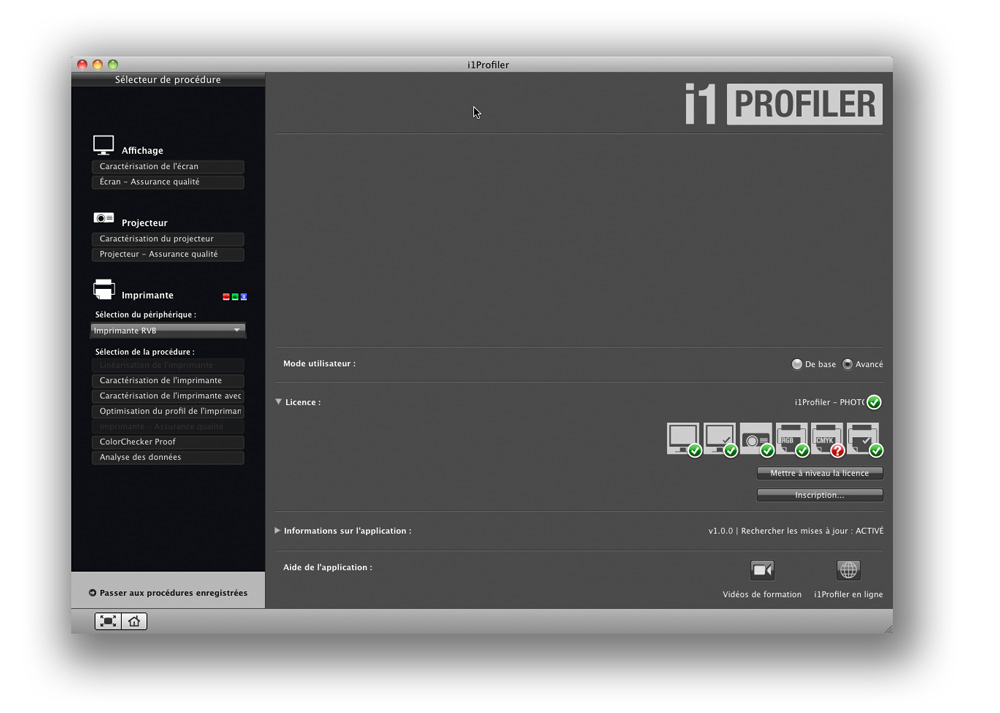
Task: Click the display quality assurance license icon
Action: (x=720, y=439)
